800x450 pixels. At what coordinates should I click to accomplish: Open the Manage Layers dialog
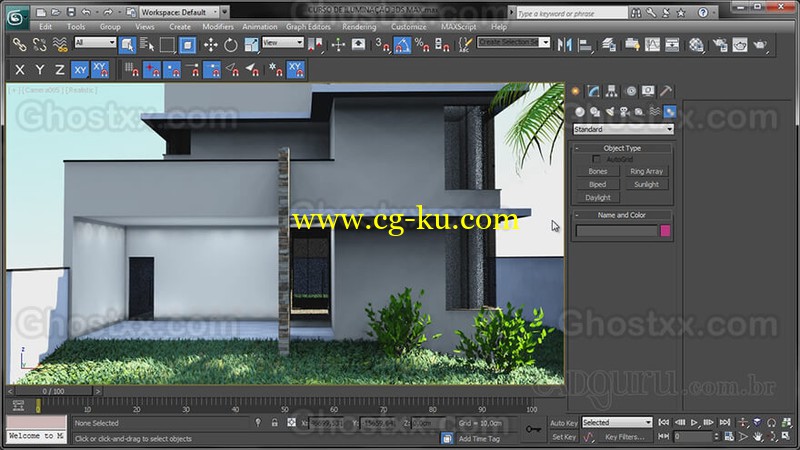[x=609, y=45]
